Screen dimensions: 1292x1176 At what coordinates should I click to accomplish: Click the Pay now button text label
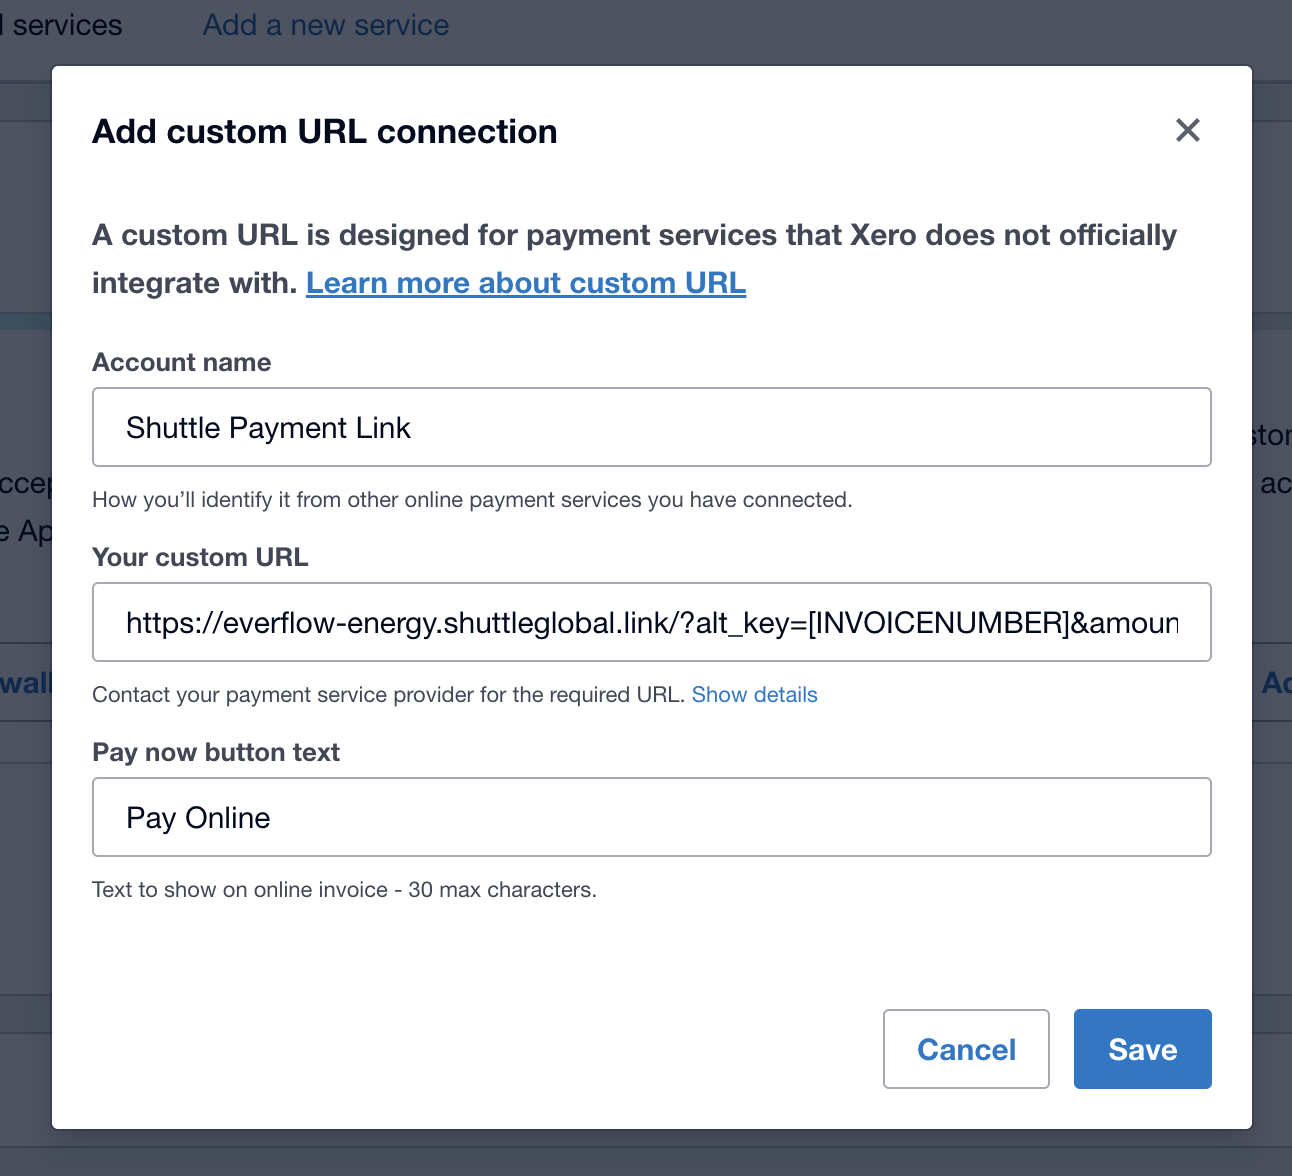pyautogui.click(x=216, y=752)
